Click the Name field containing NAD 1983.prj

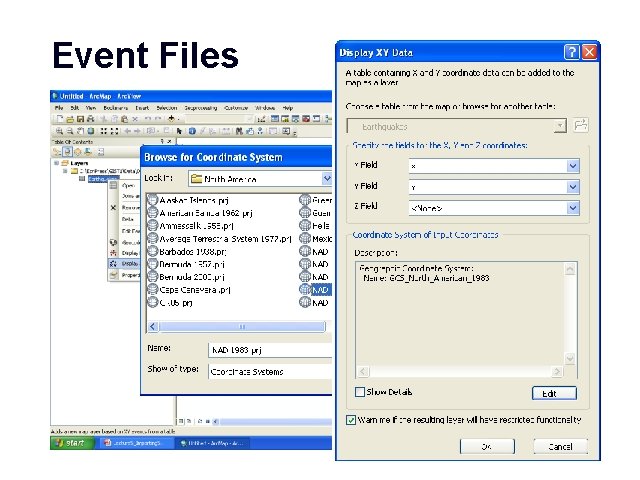(x=270, y=350)
